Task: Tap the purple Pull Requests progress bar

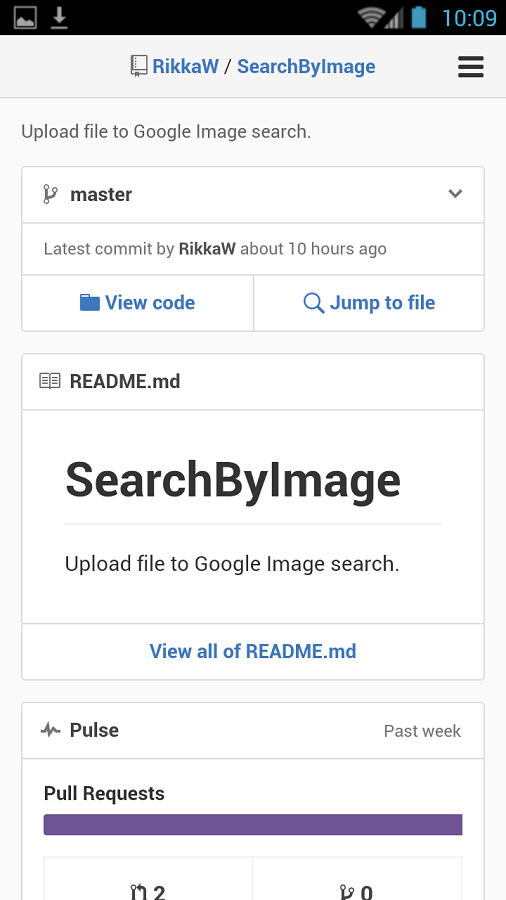Action: coord(253,825)
